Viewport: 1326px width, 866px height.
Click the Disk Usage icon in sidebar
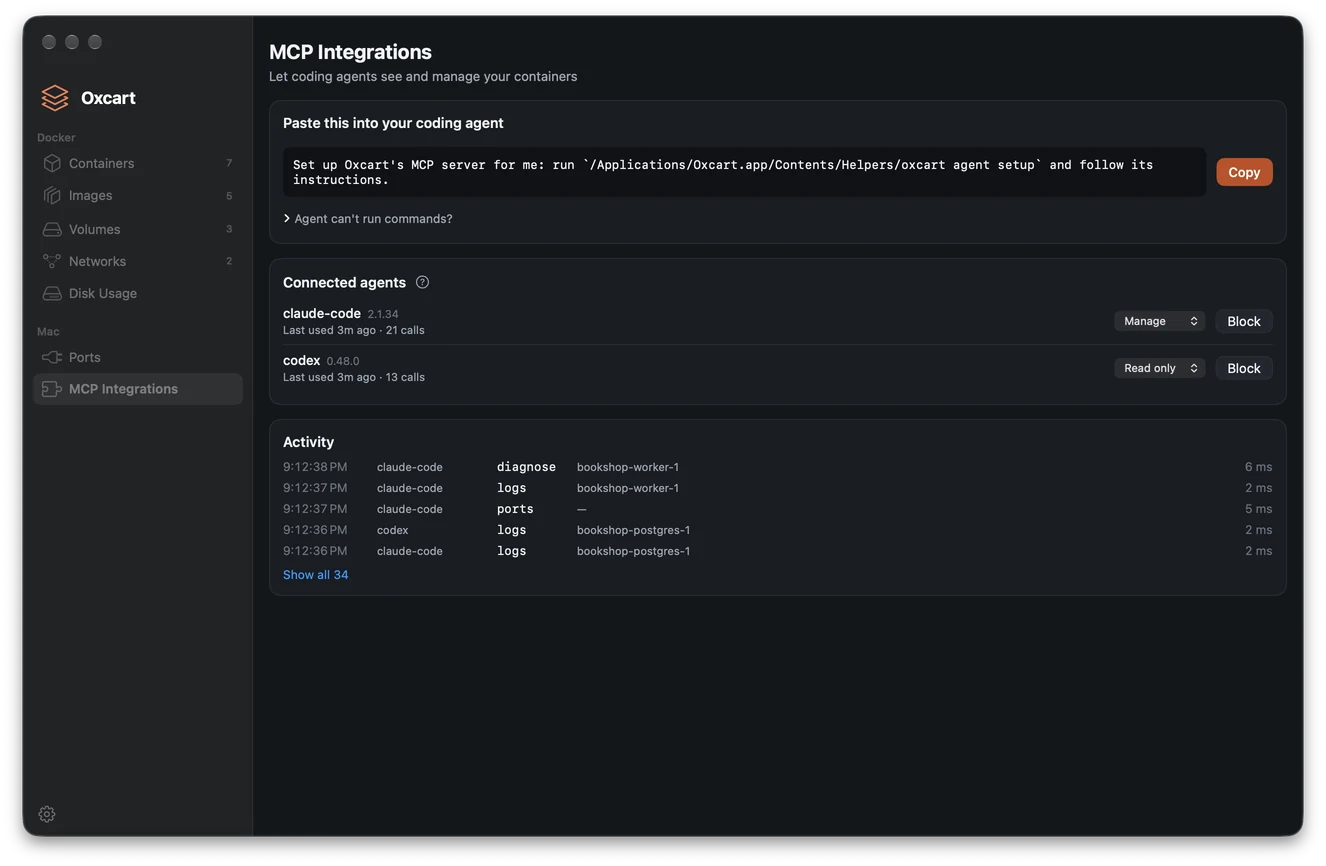[52, 293]
